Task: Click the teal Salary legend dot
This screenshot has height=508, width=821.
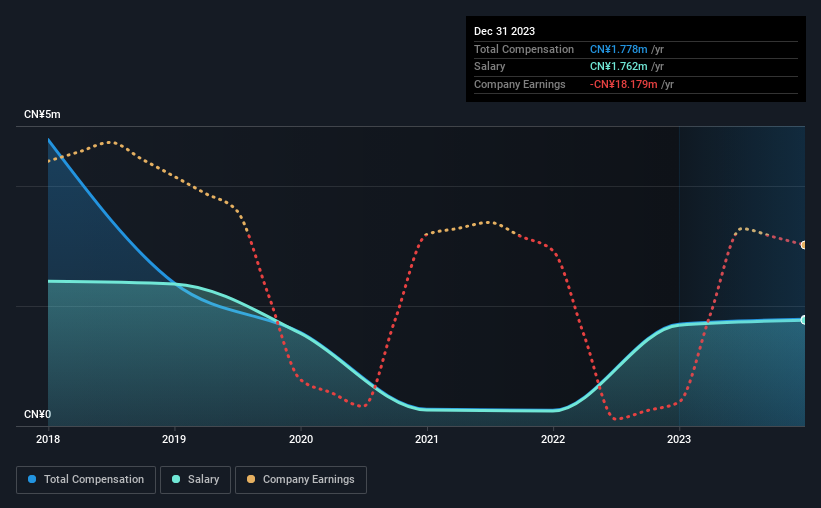Action: pos(176,479)
